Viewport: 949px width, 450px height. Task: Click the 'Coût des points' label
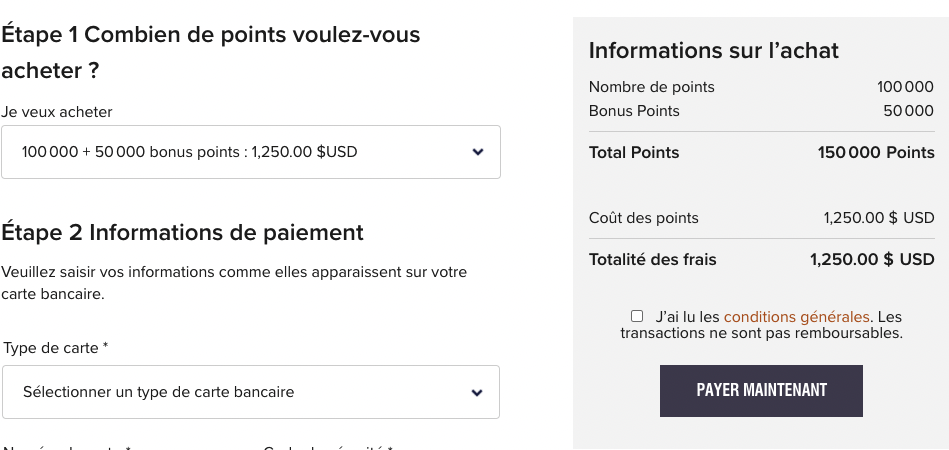coord(644,217)
